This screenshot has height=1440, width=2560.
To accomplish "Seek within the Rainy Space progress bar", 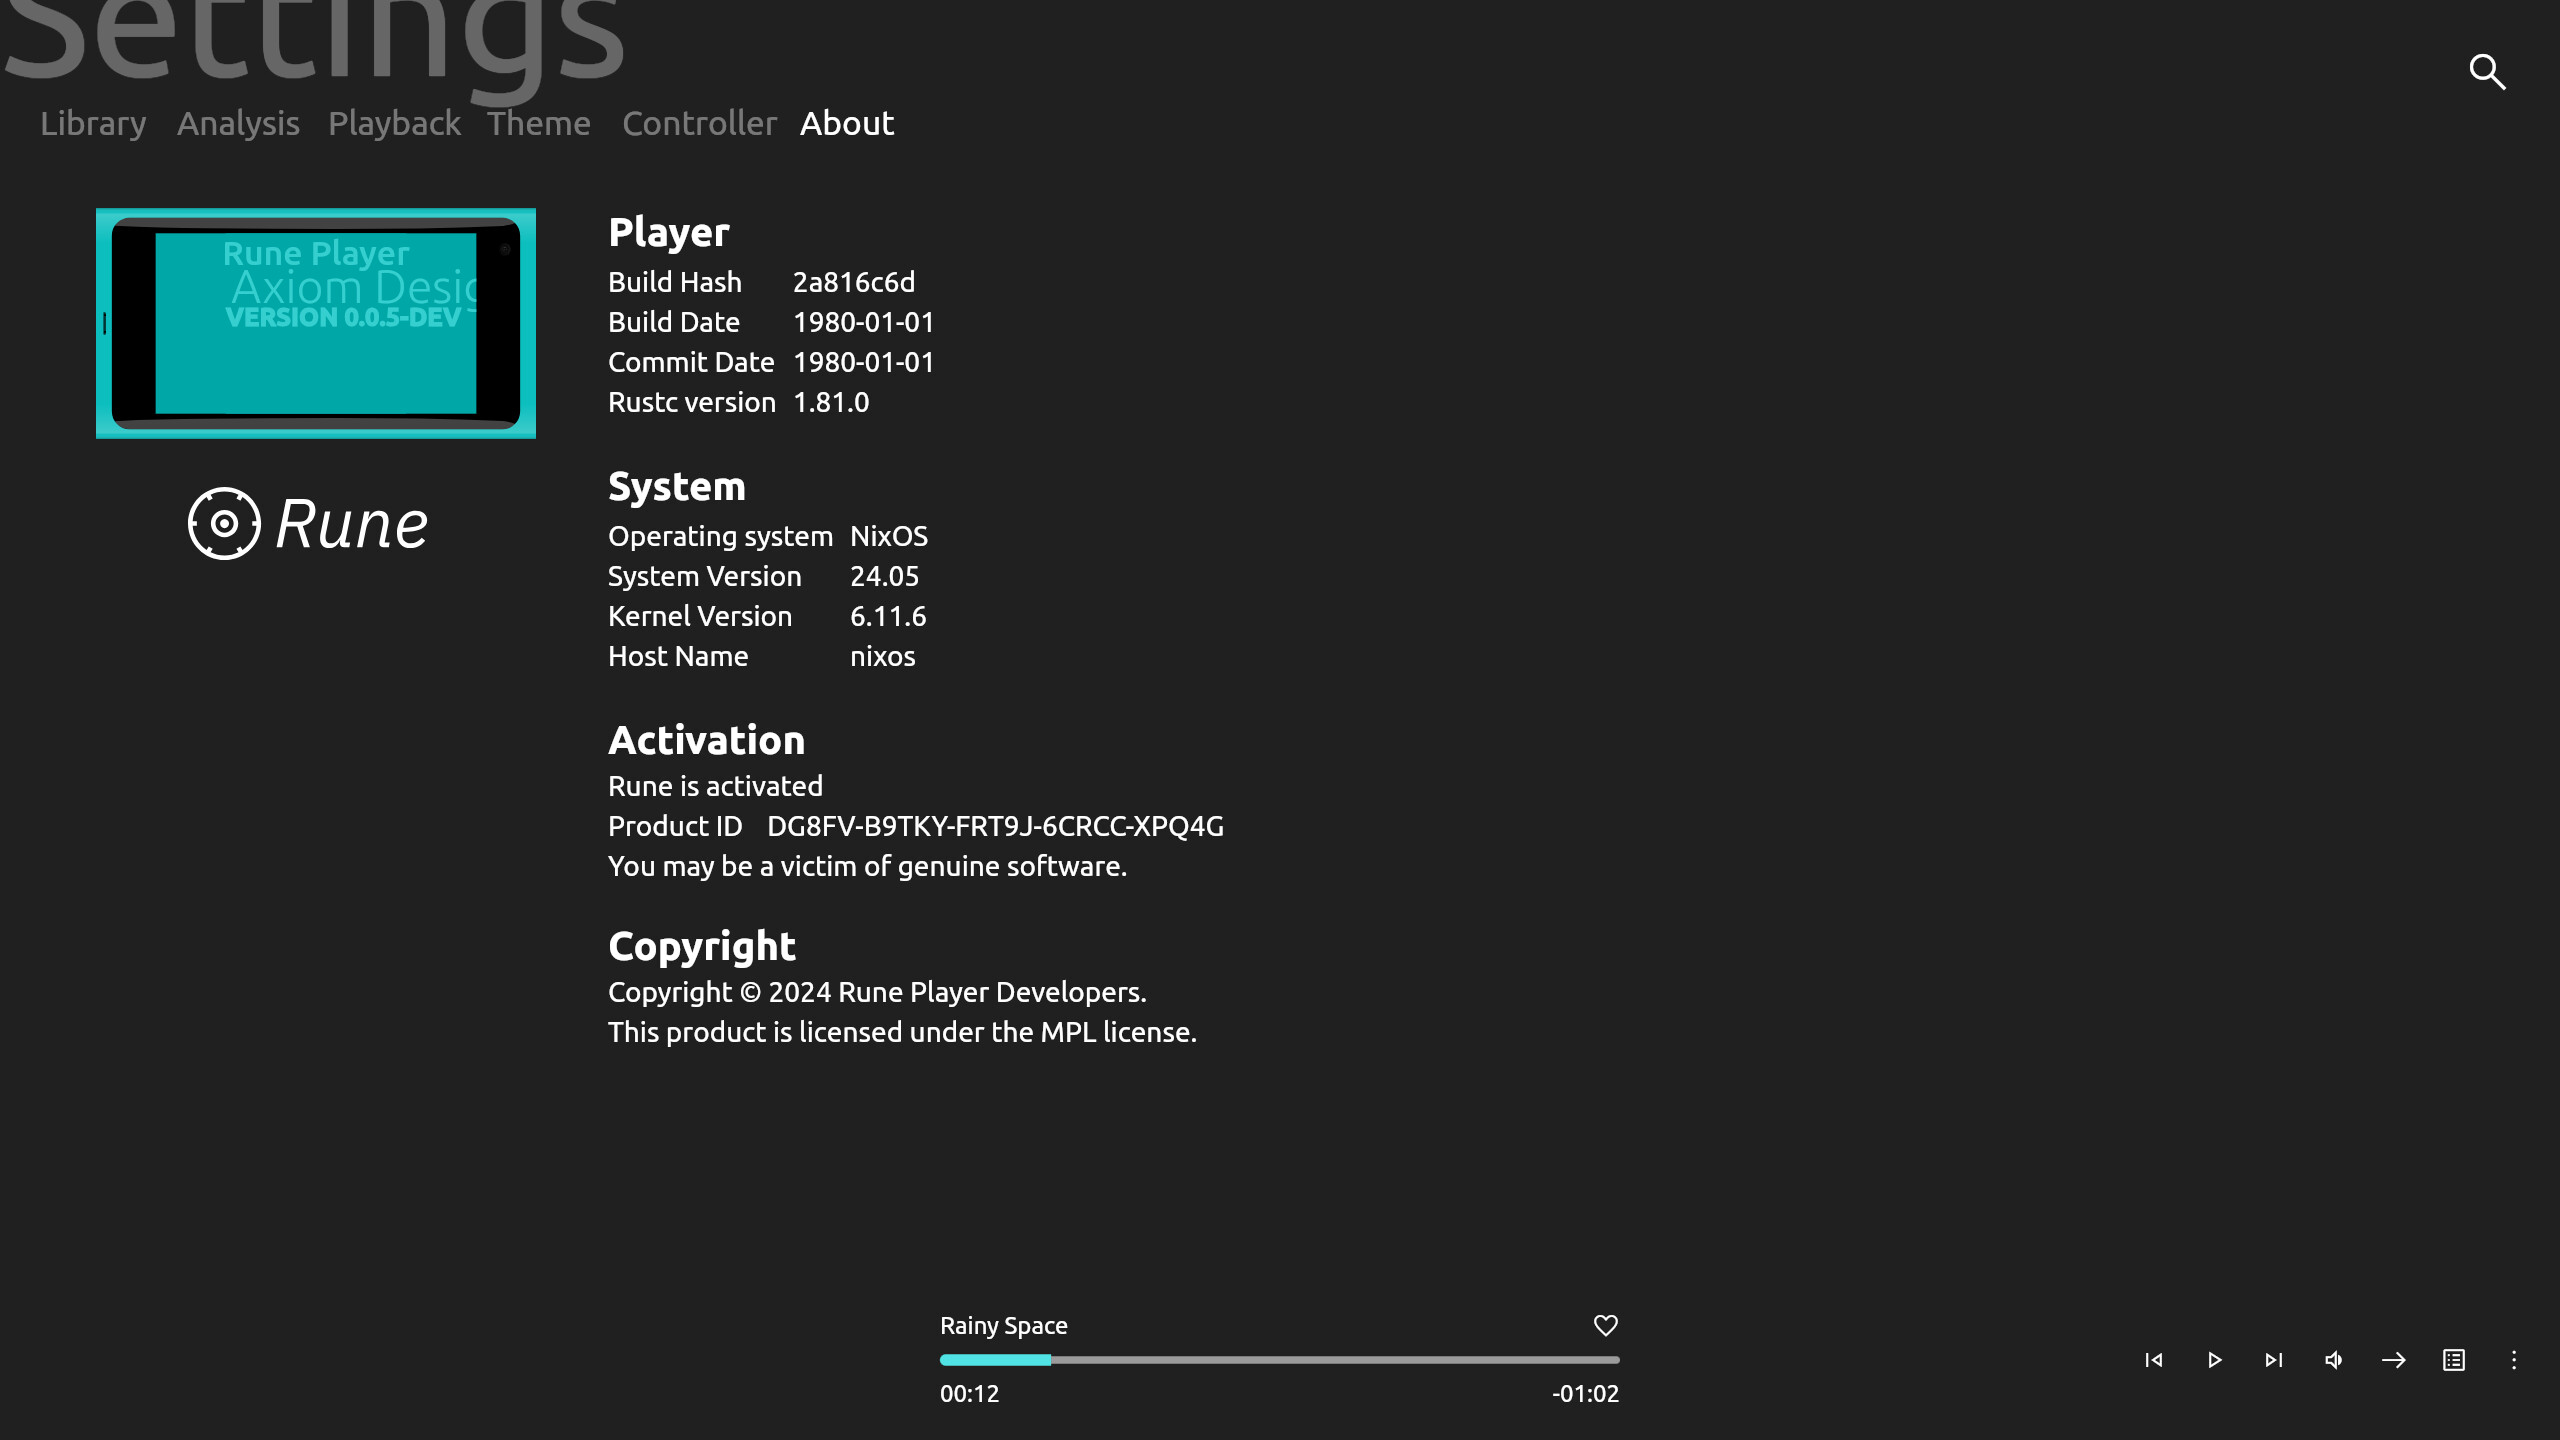I will coord(1280,1359).
